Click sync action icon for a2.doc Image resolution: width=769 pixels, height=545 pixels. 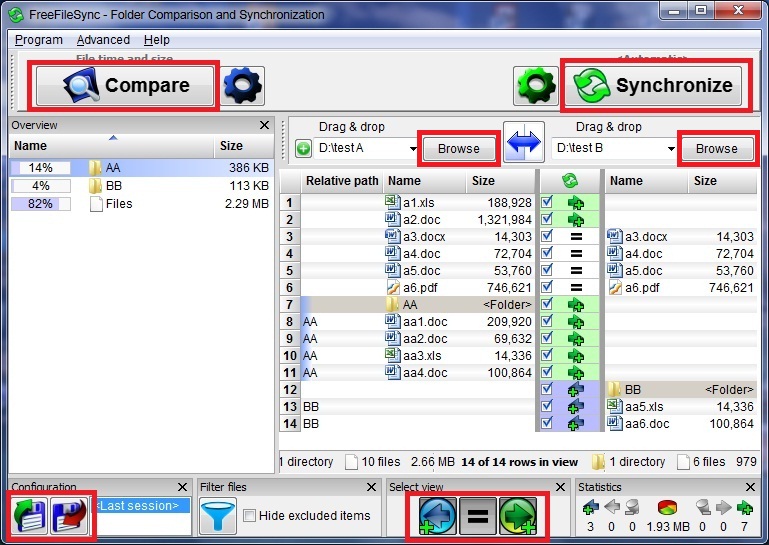point(576,219)
